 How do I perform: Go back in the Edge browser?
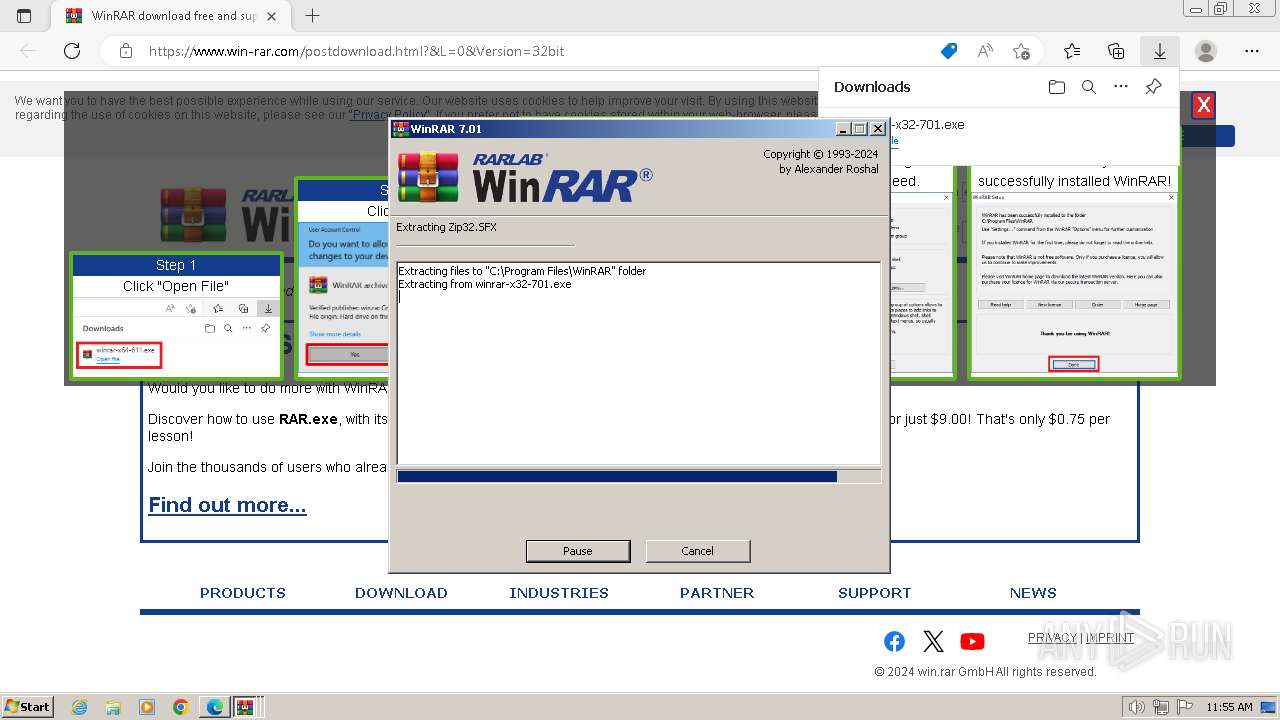tap(28, 51)
